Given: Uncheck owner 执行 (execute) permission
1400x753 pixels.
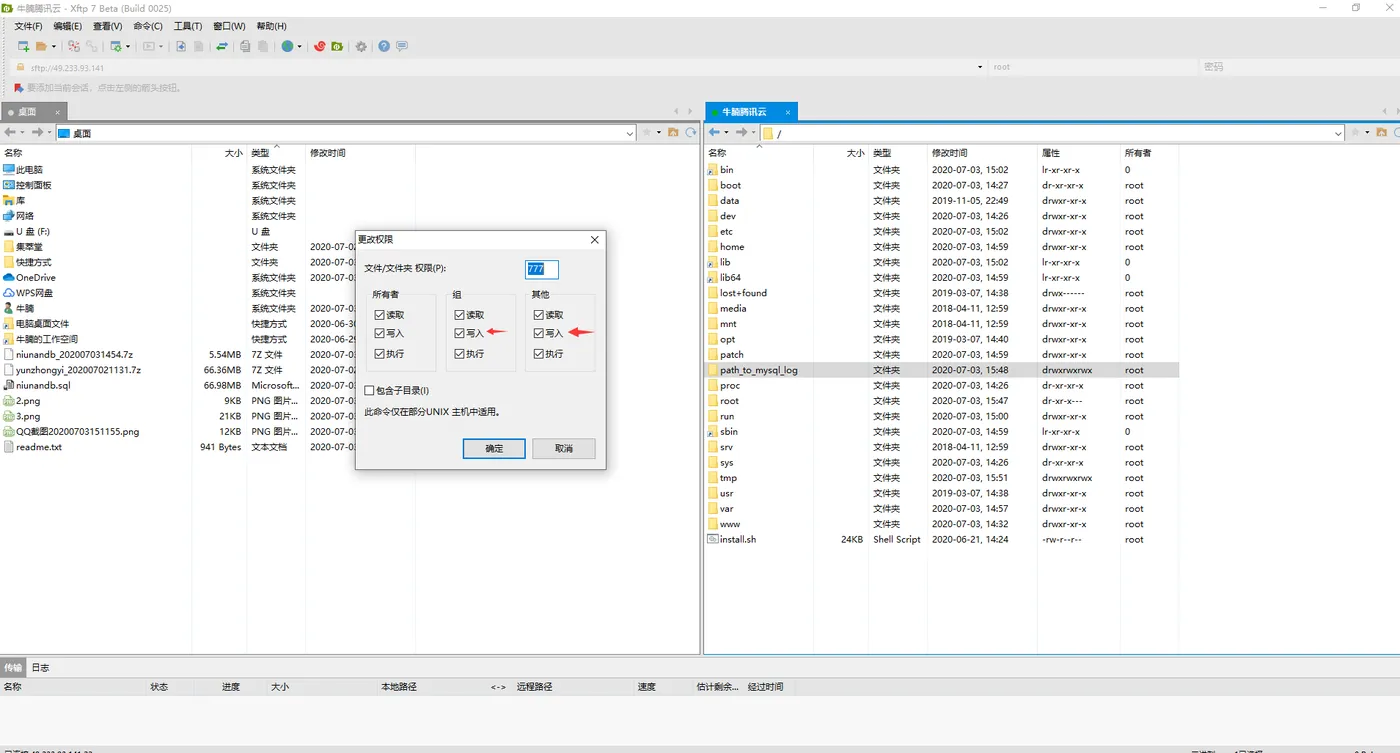Looking at the screenshot, I should tap(380, 354).
